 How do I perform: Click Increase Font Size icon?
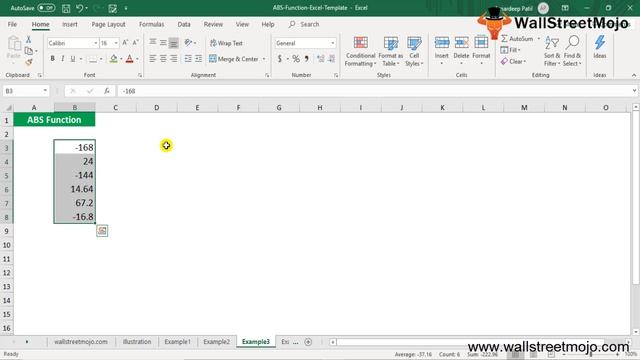pyautogui.click(x=125, y=42)
